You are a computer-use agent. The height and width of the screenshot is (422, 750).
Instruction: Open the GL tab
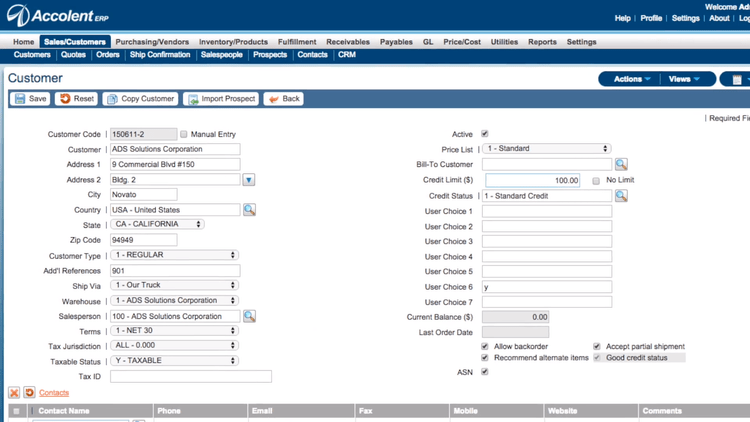pos(428,42)
